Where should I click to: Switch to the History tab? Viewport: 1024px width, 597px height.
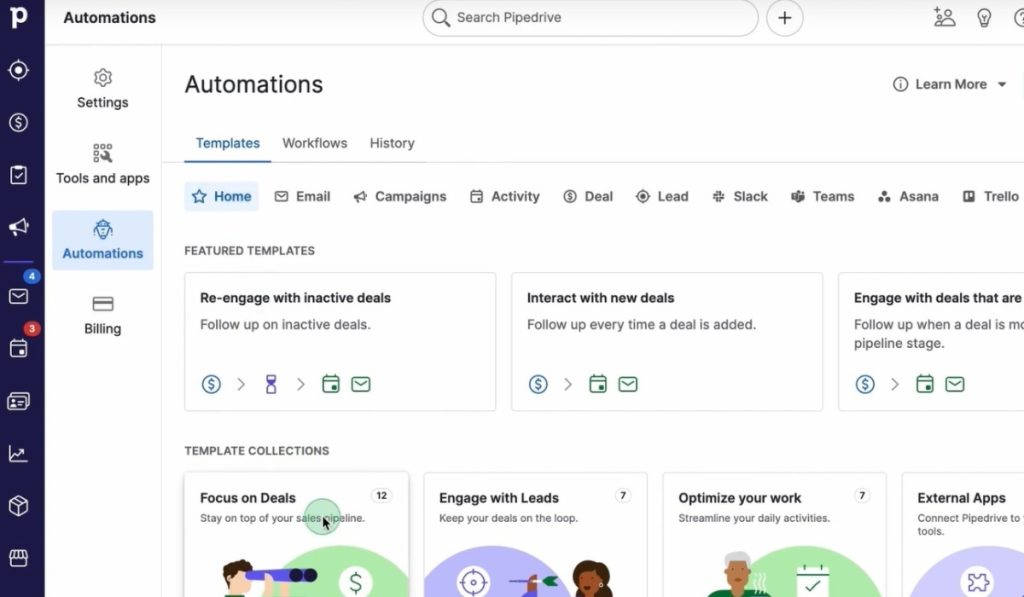(x=392, y=143)
